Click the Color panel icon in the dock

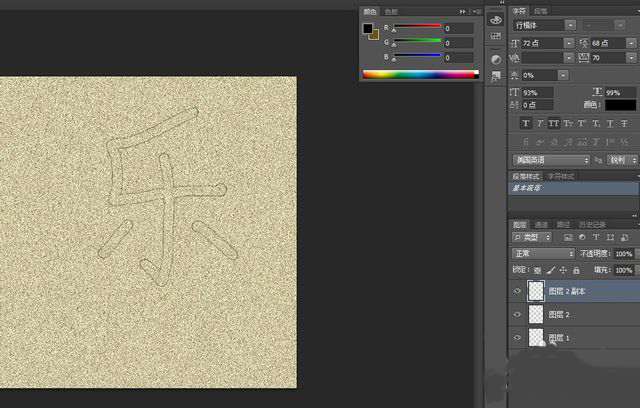pyautogui.click(x=496, y=19)
